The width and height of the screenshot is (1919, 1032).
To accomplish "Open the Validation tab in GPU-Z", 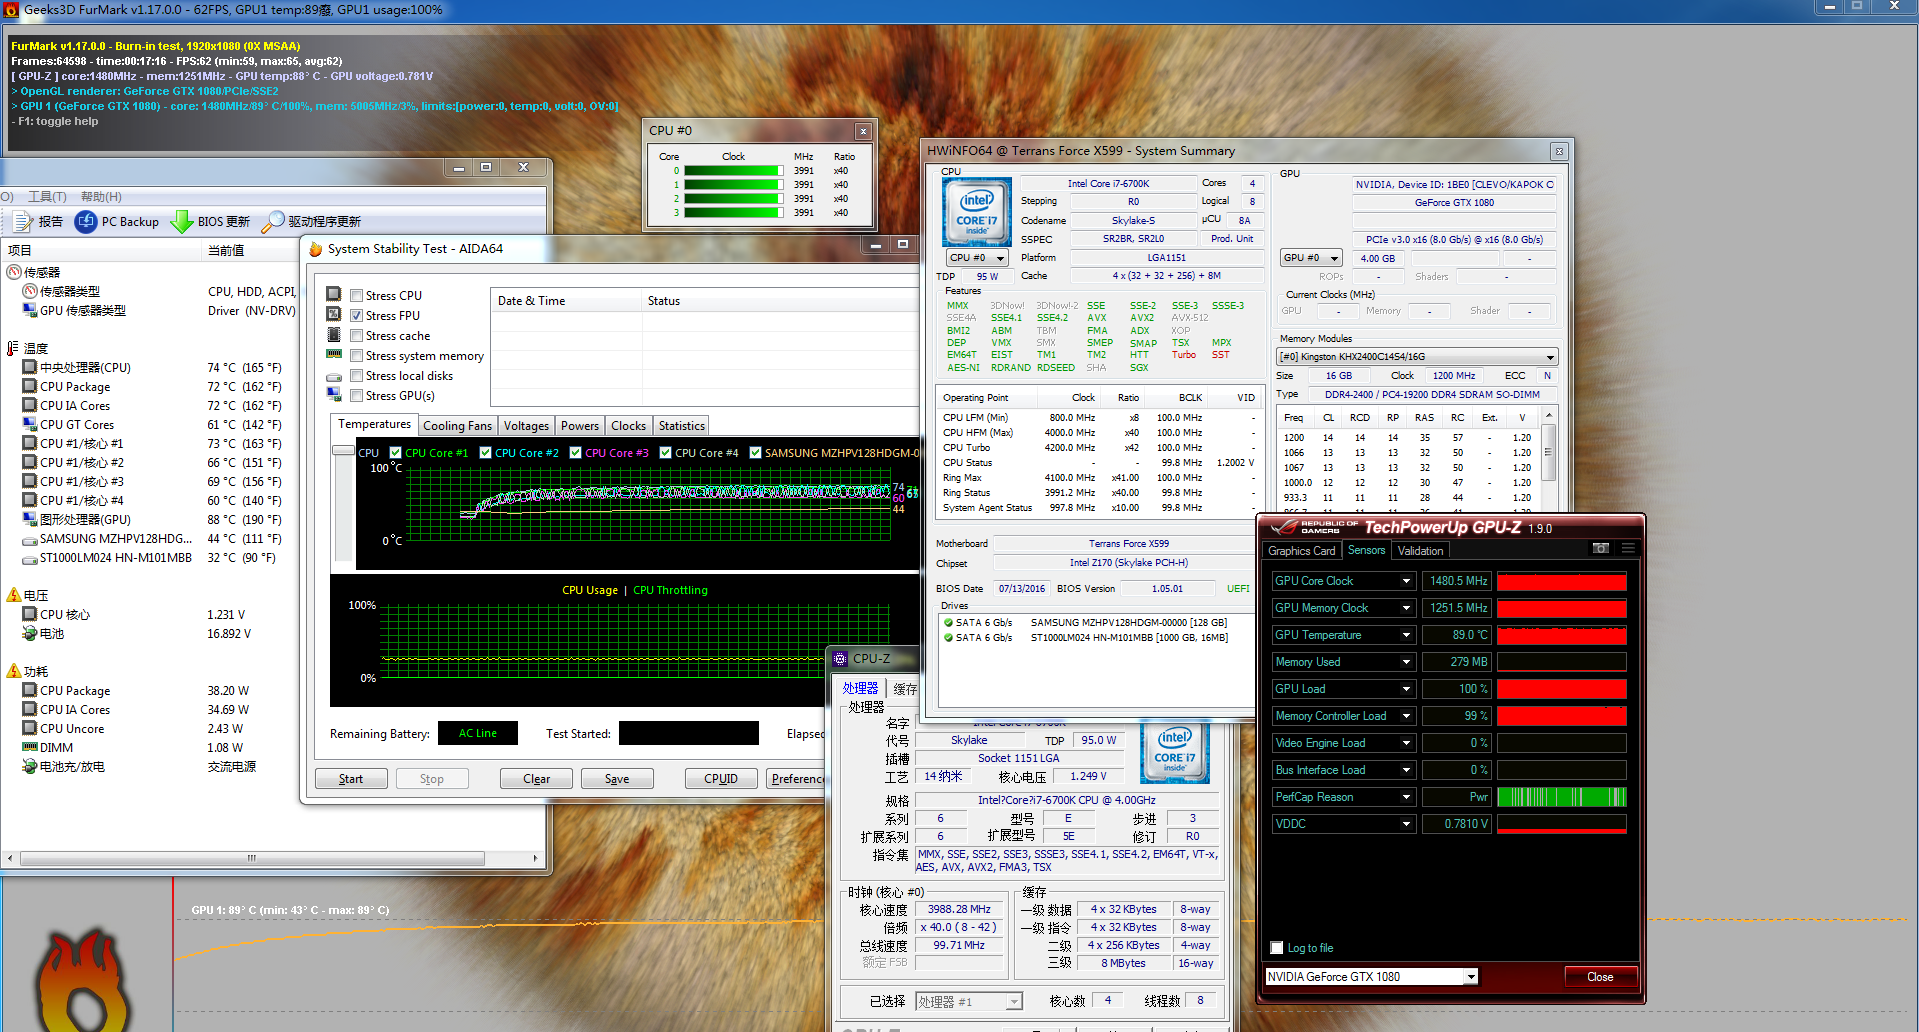I will [x=1420, y=551].
